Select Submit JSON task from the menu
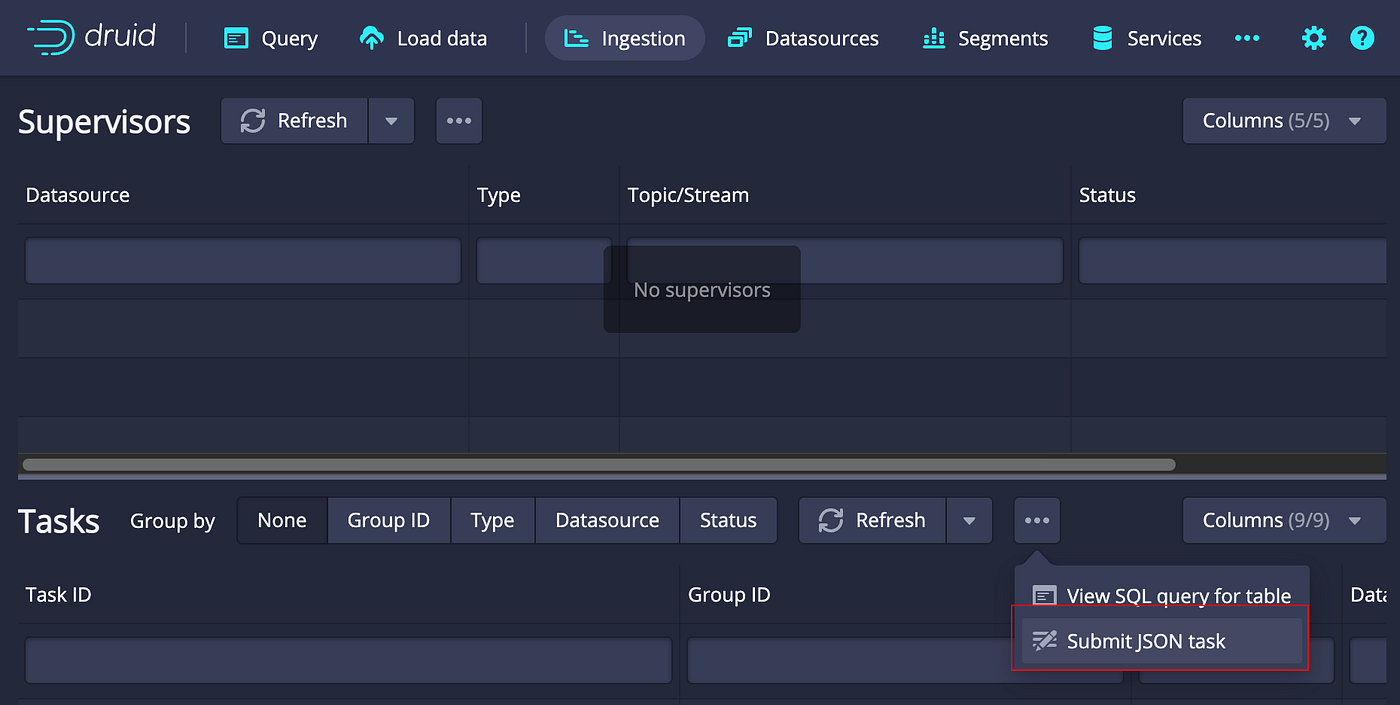This screenshot has width=1400, height=705. (x=1147, y=641)
